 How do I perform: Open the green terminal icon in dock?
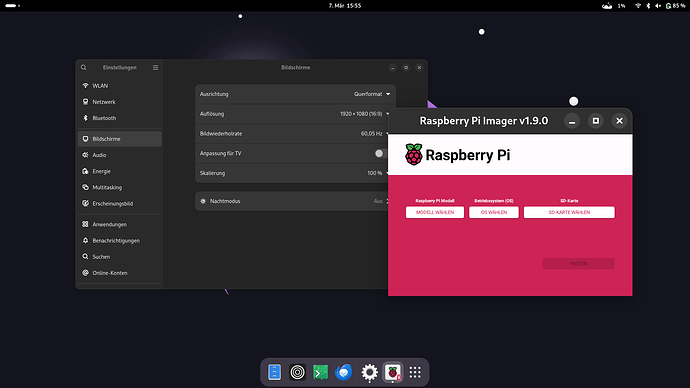320,372
